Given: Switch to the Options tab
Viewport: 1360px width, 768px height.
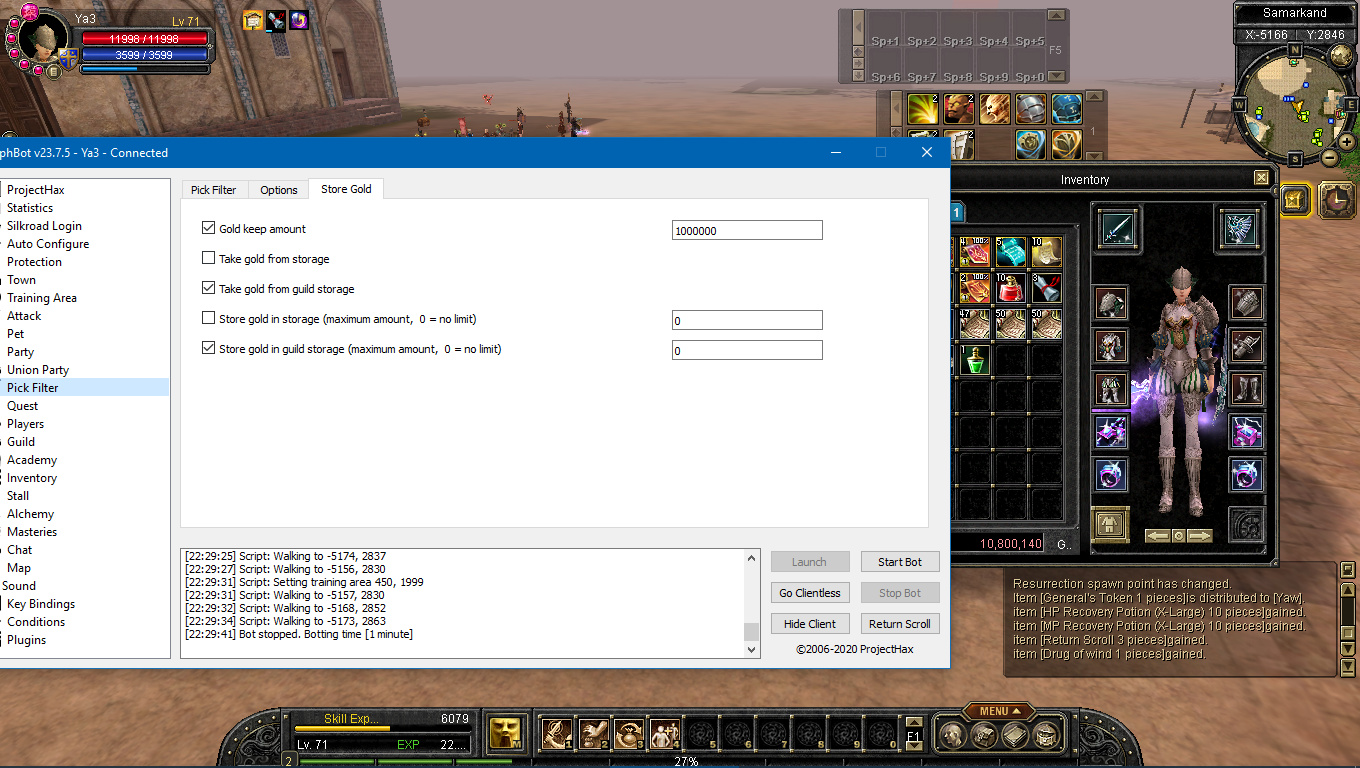Looking at the screenshot, I should tap(279, 190).
